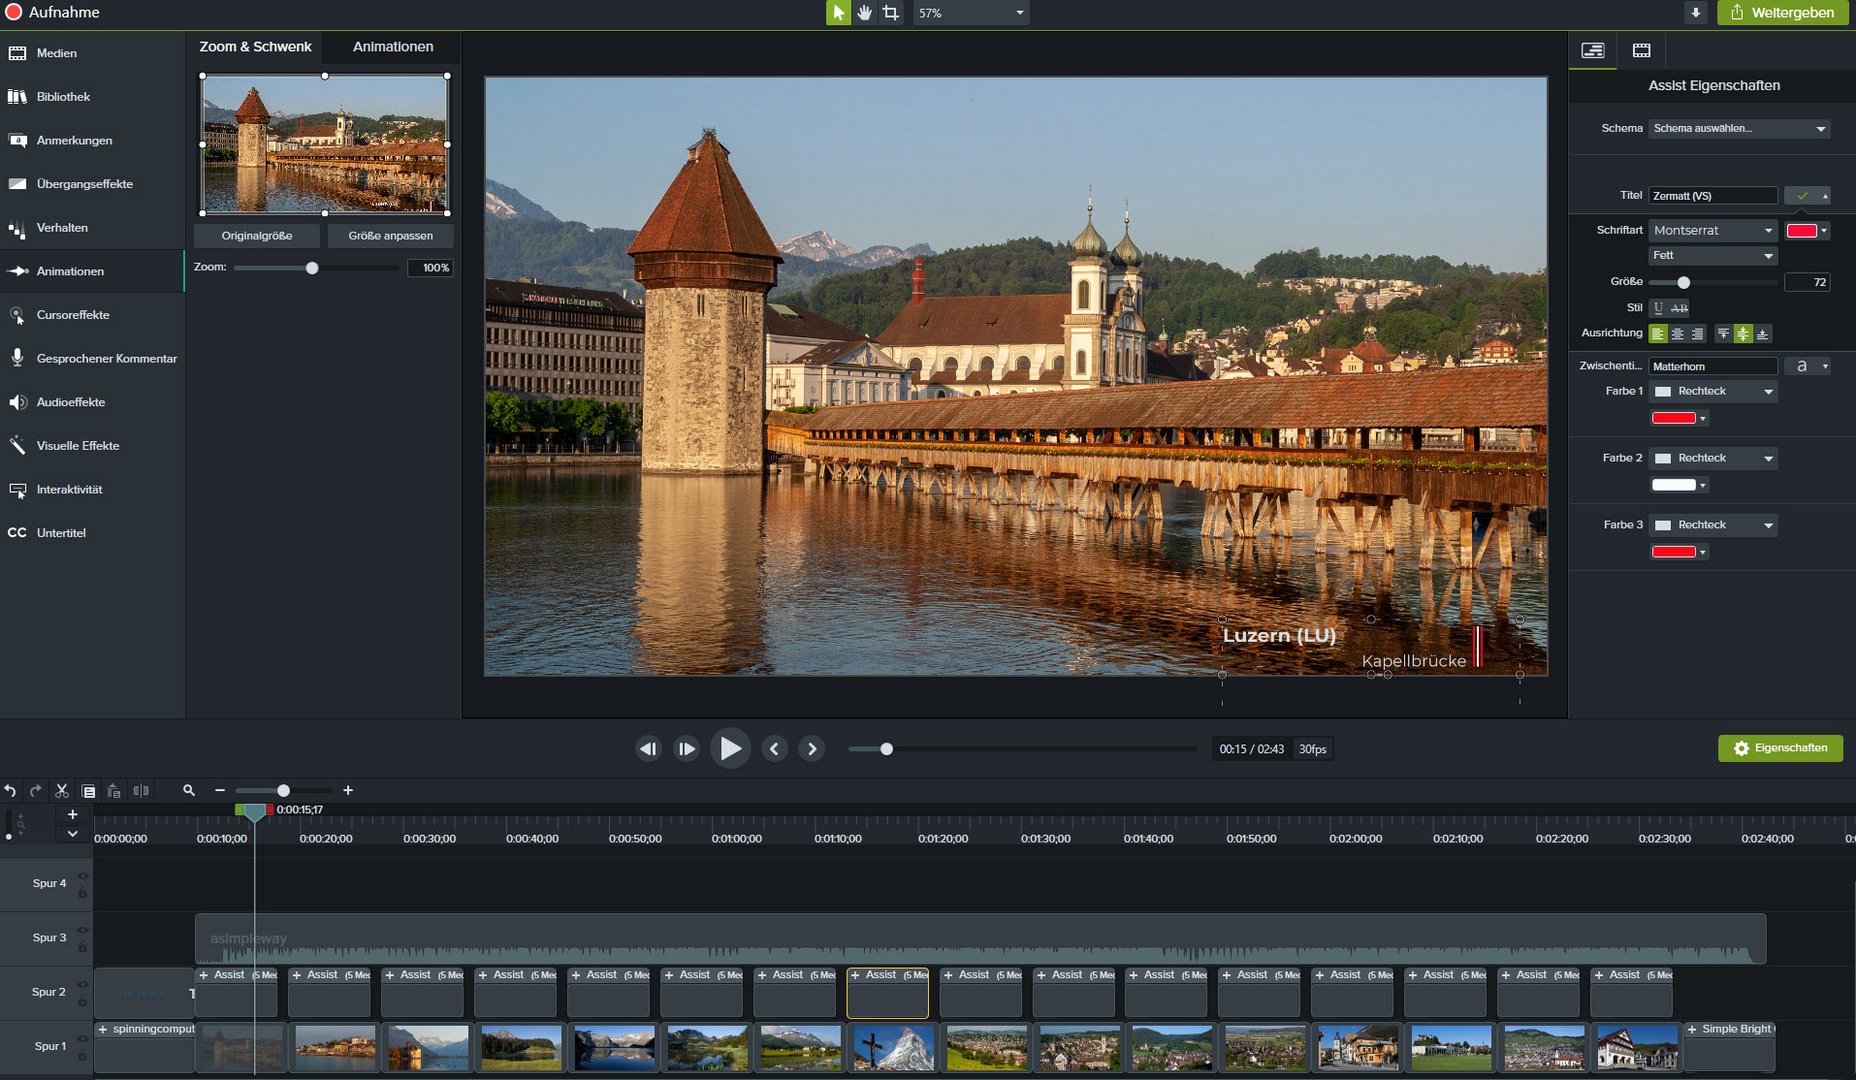This screenshot has width=1856, height=1080.
Task: Copy selected clip in timeline toolbar
Action: 88,791
